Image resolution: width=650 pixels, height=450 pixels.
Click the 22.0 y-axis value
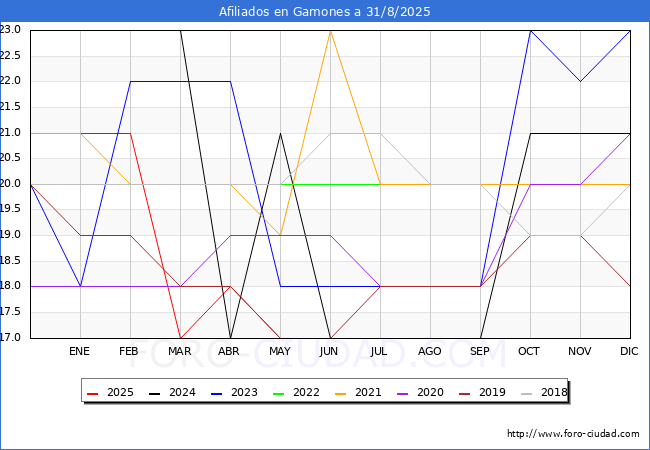(10, 81)
